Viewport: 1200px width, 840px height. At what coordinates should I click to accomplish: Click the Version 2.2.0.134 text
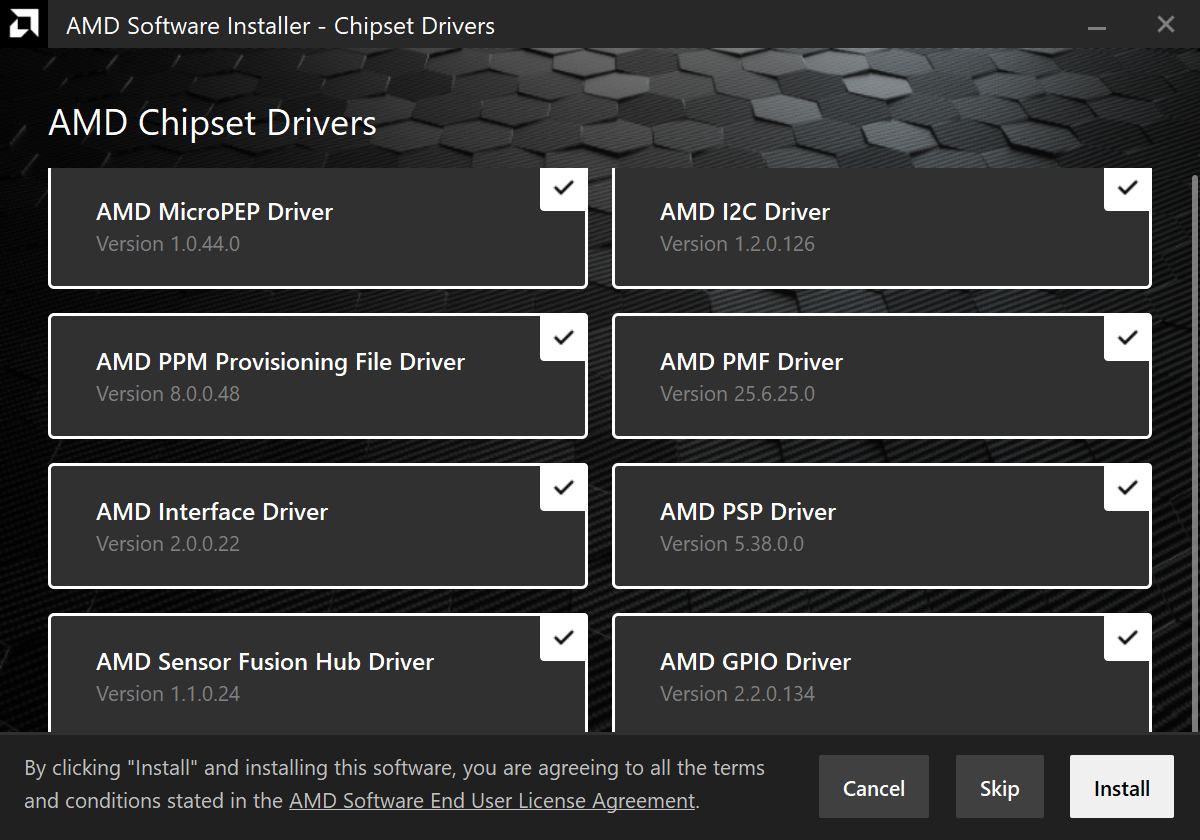(737, 694)
